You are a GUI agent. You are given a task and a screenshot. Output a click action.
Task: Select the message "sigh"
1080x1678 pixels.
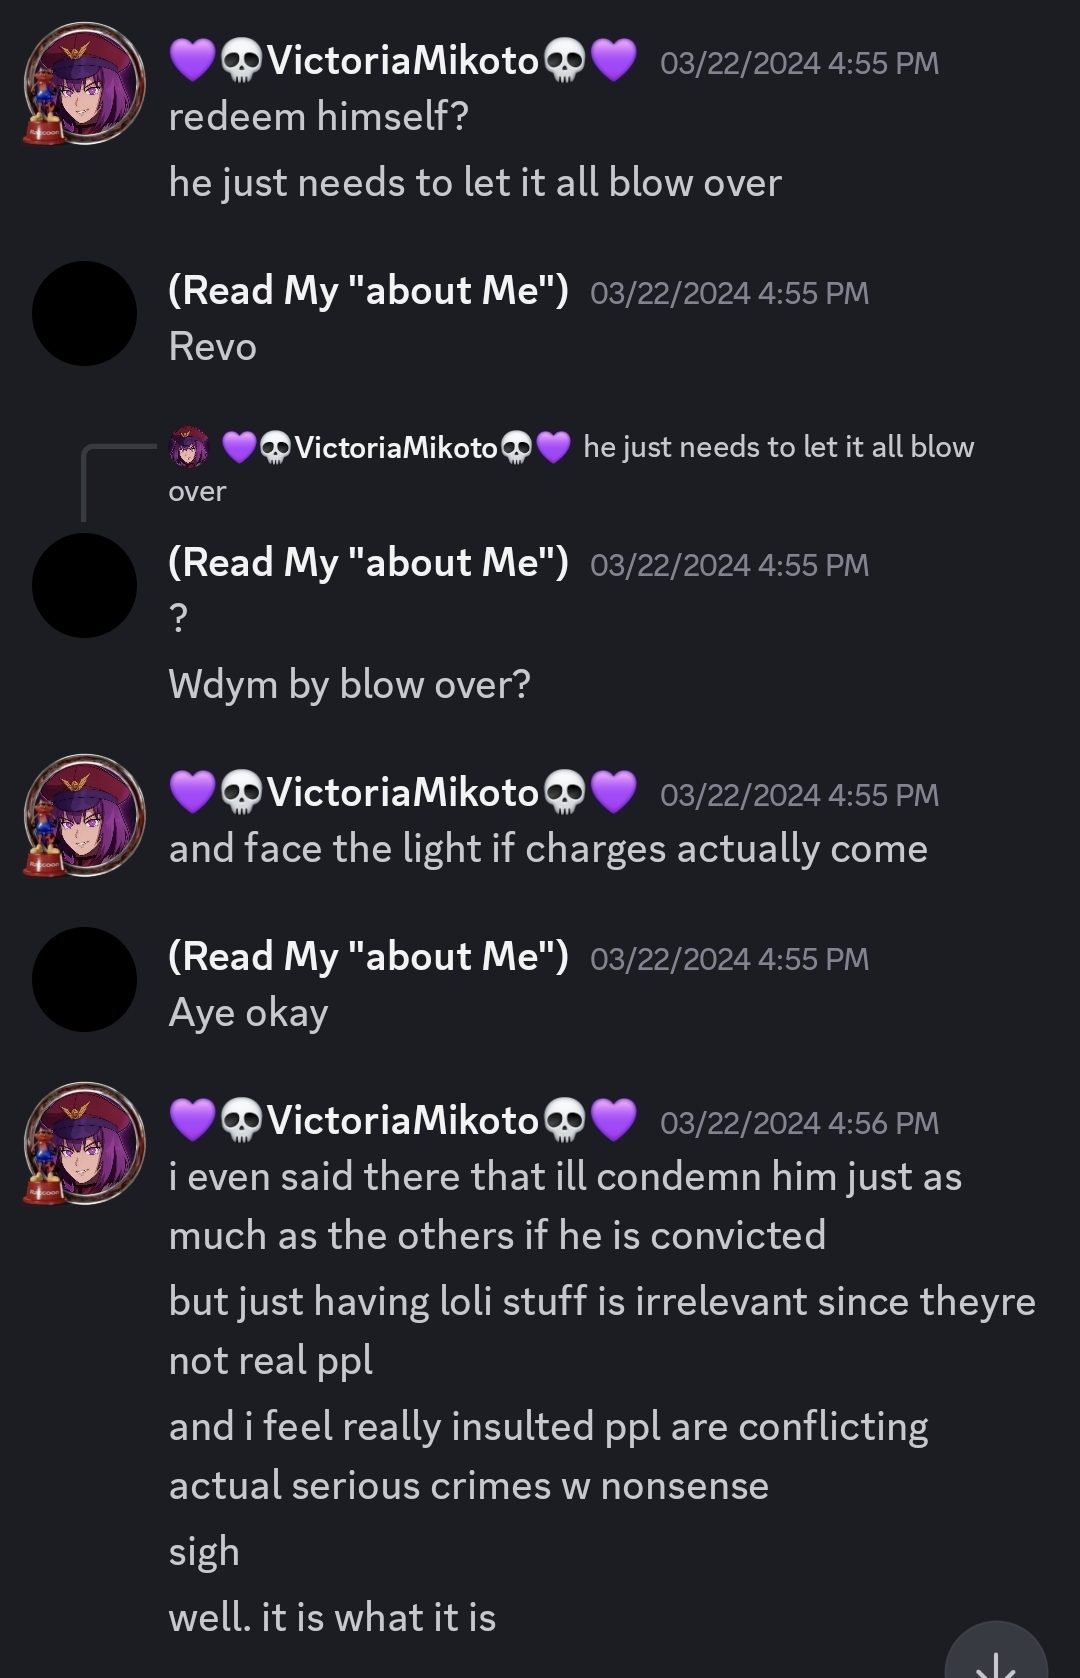coord(204,1552)
